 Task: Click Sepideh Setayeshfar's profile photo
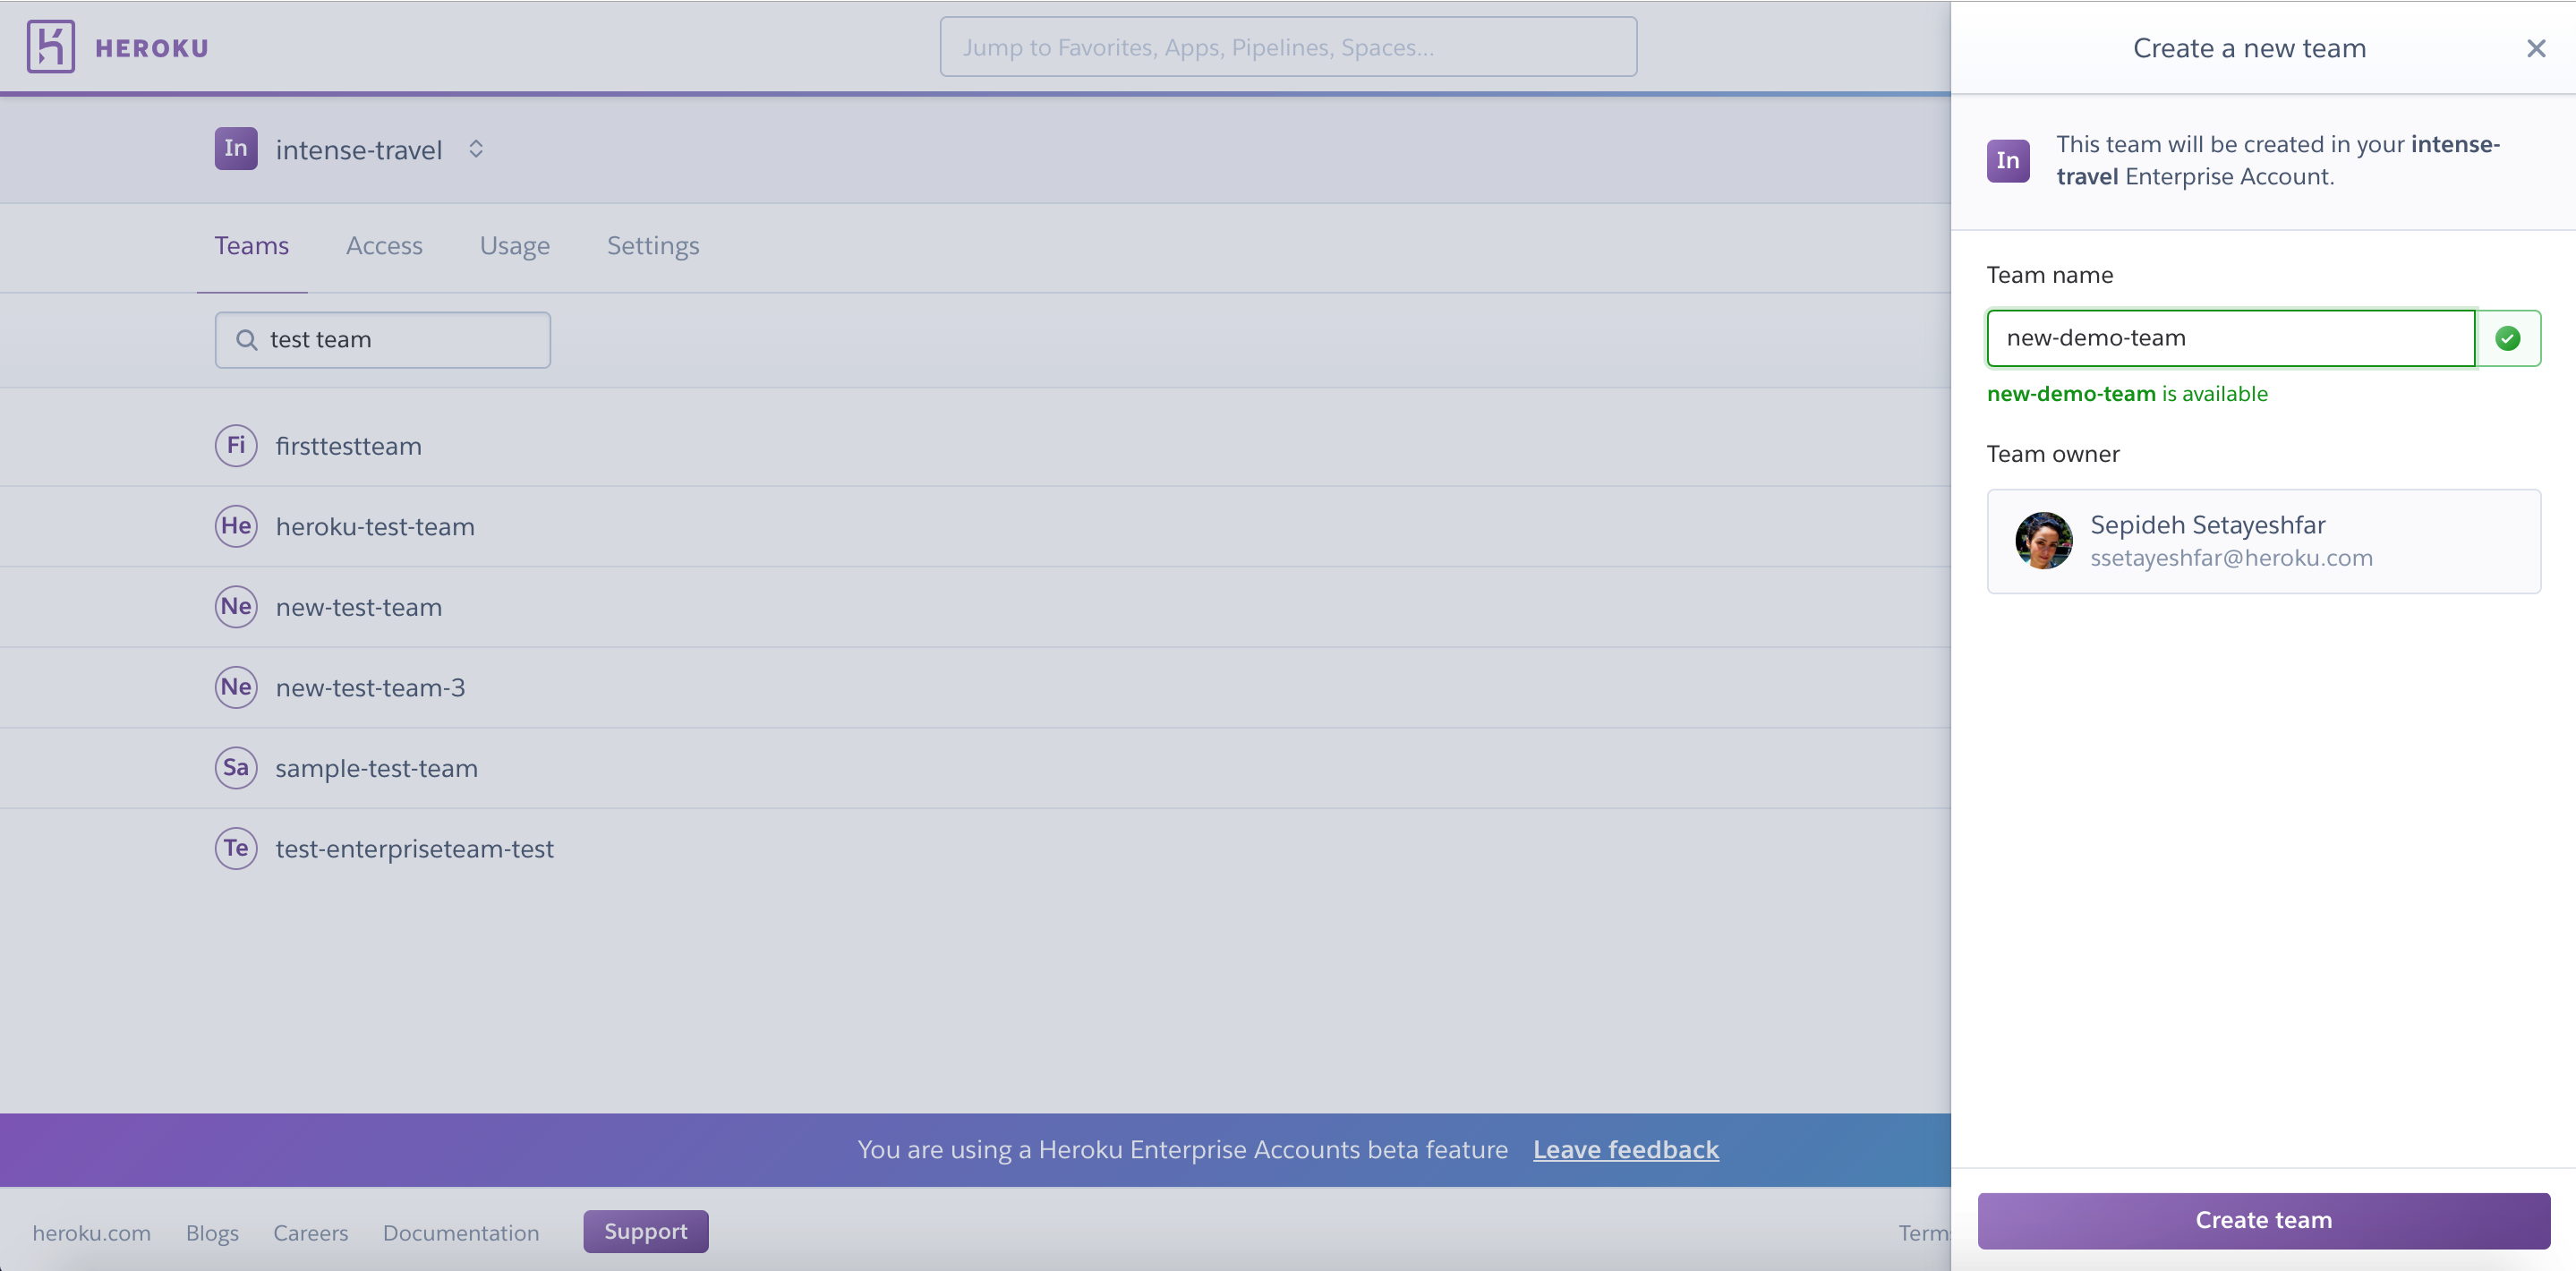click(x=2043, y=541)
